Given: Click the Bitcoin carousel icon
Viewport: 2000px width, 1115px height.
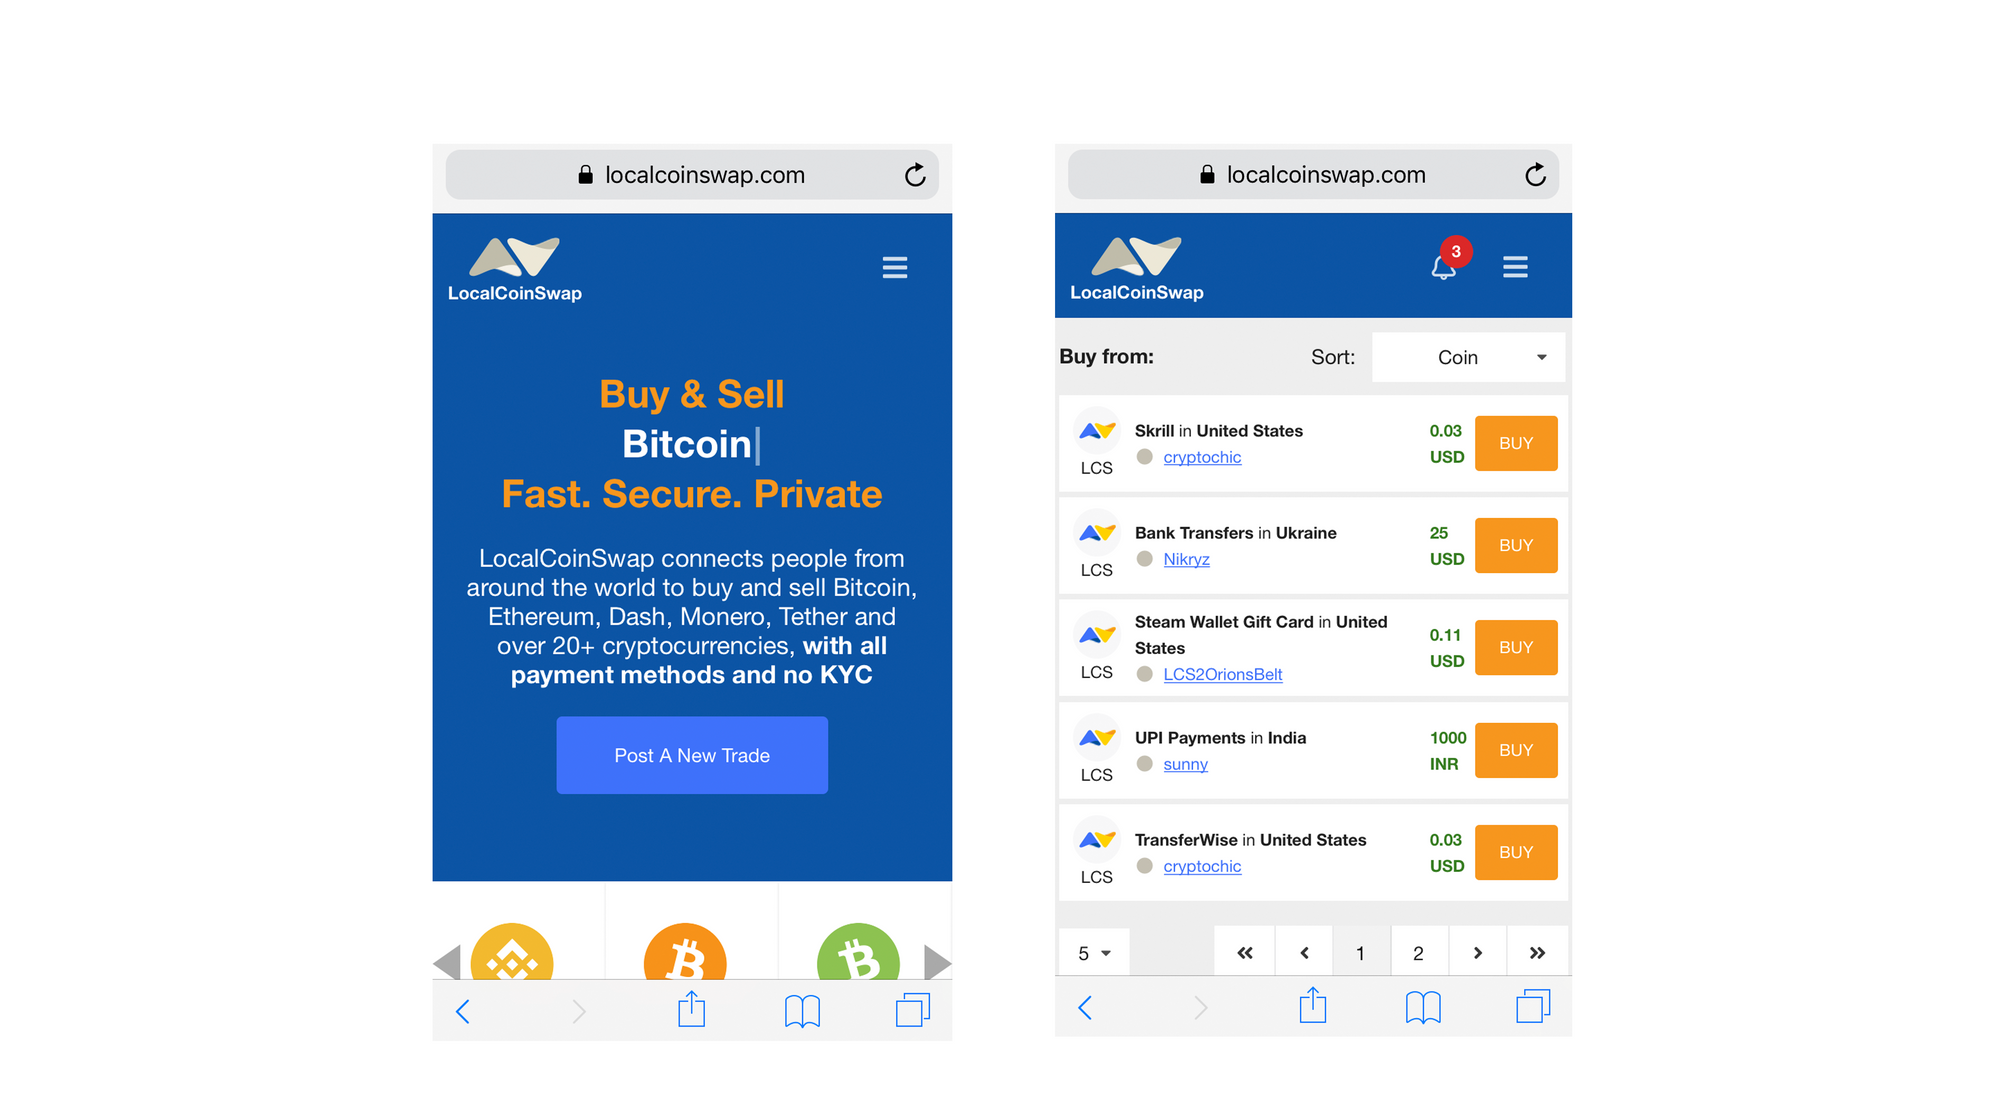Looking at the screenshot, I should point(692,950).
